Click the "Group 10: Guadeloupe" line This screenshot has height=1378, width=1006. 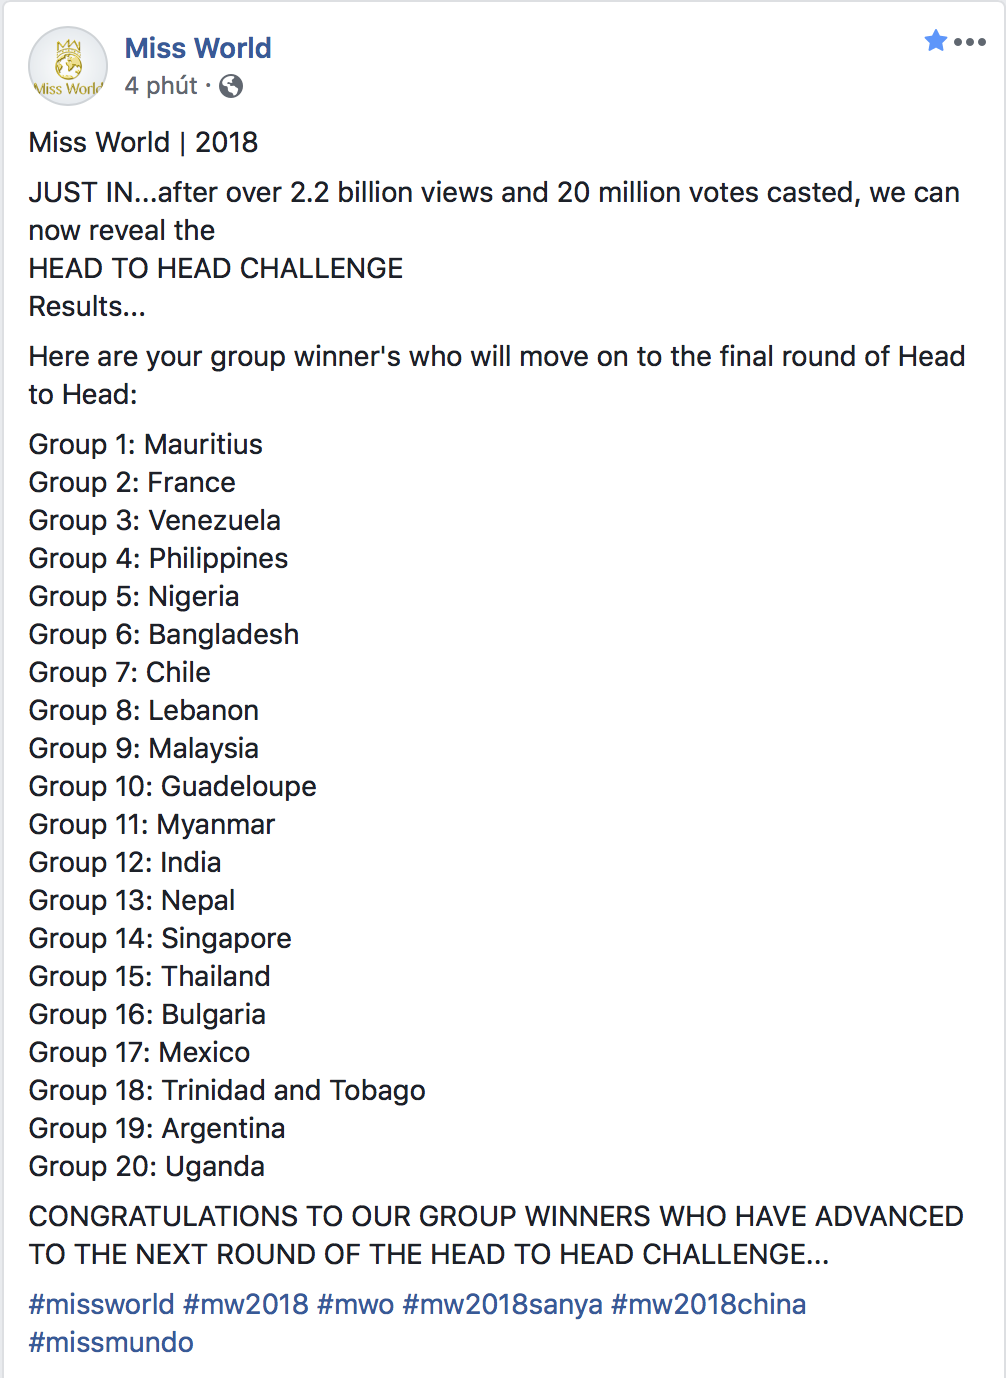[173, 786]
